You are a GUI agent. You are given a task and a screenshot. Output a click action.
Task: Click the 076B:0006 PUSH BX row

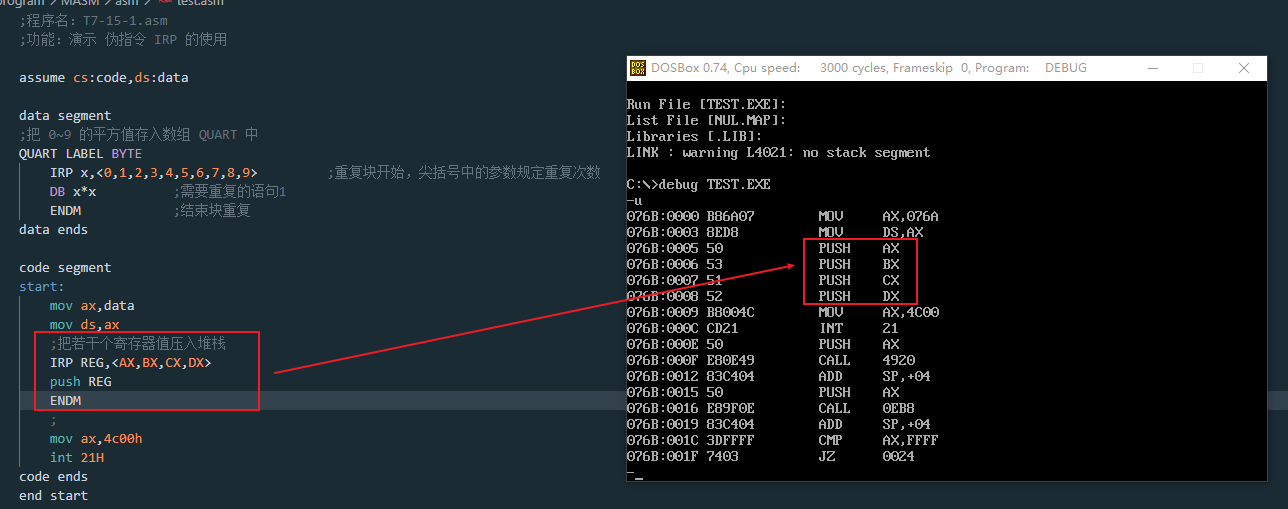[763, 264]
